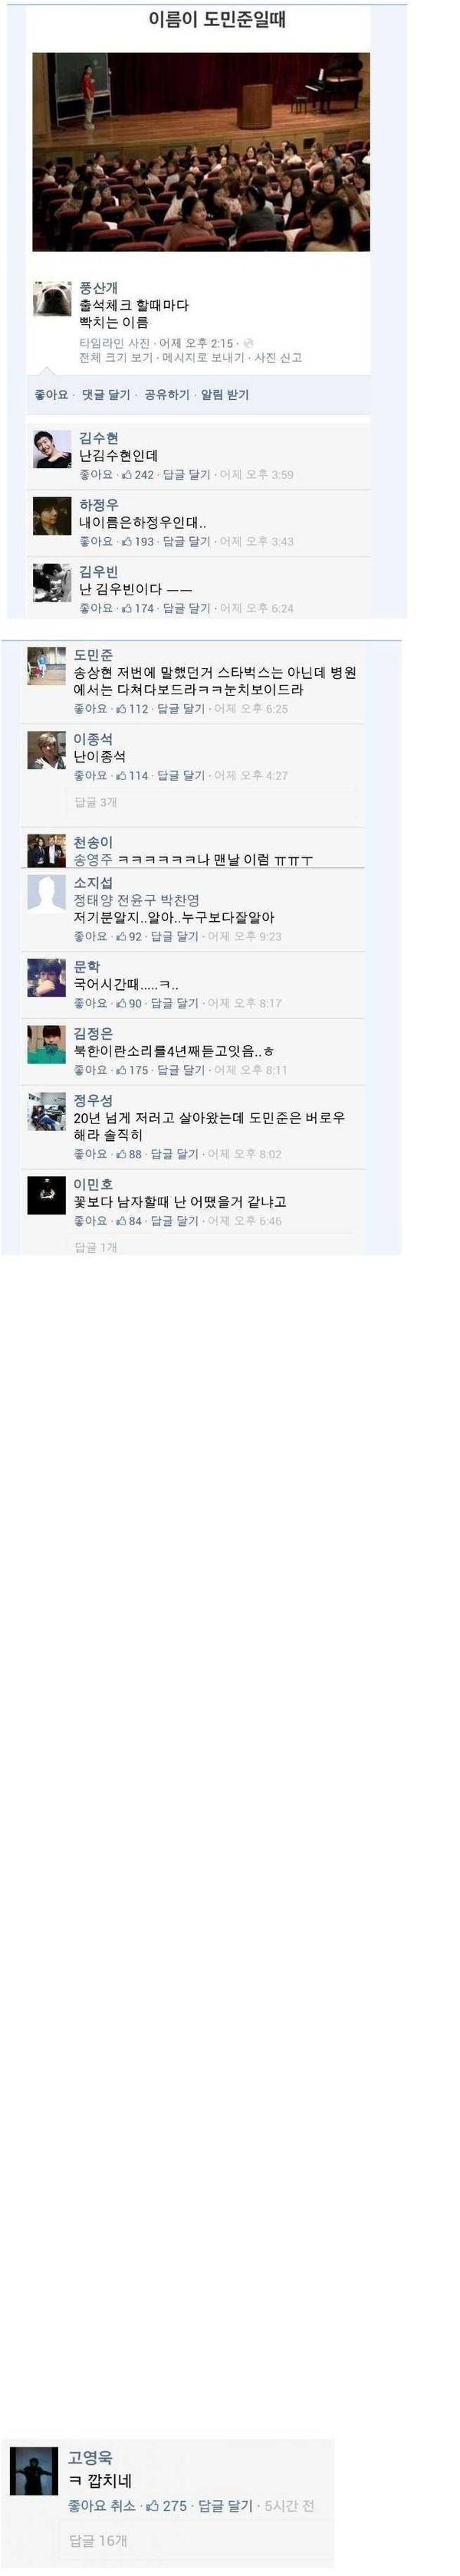The width and height of the screenshot is (460, 2576).
Task: Expand 답글 1개 under 이민호's comment
Action: pyautogui.click(x=95, y=1247)
